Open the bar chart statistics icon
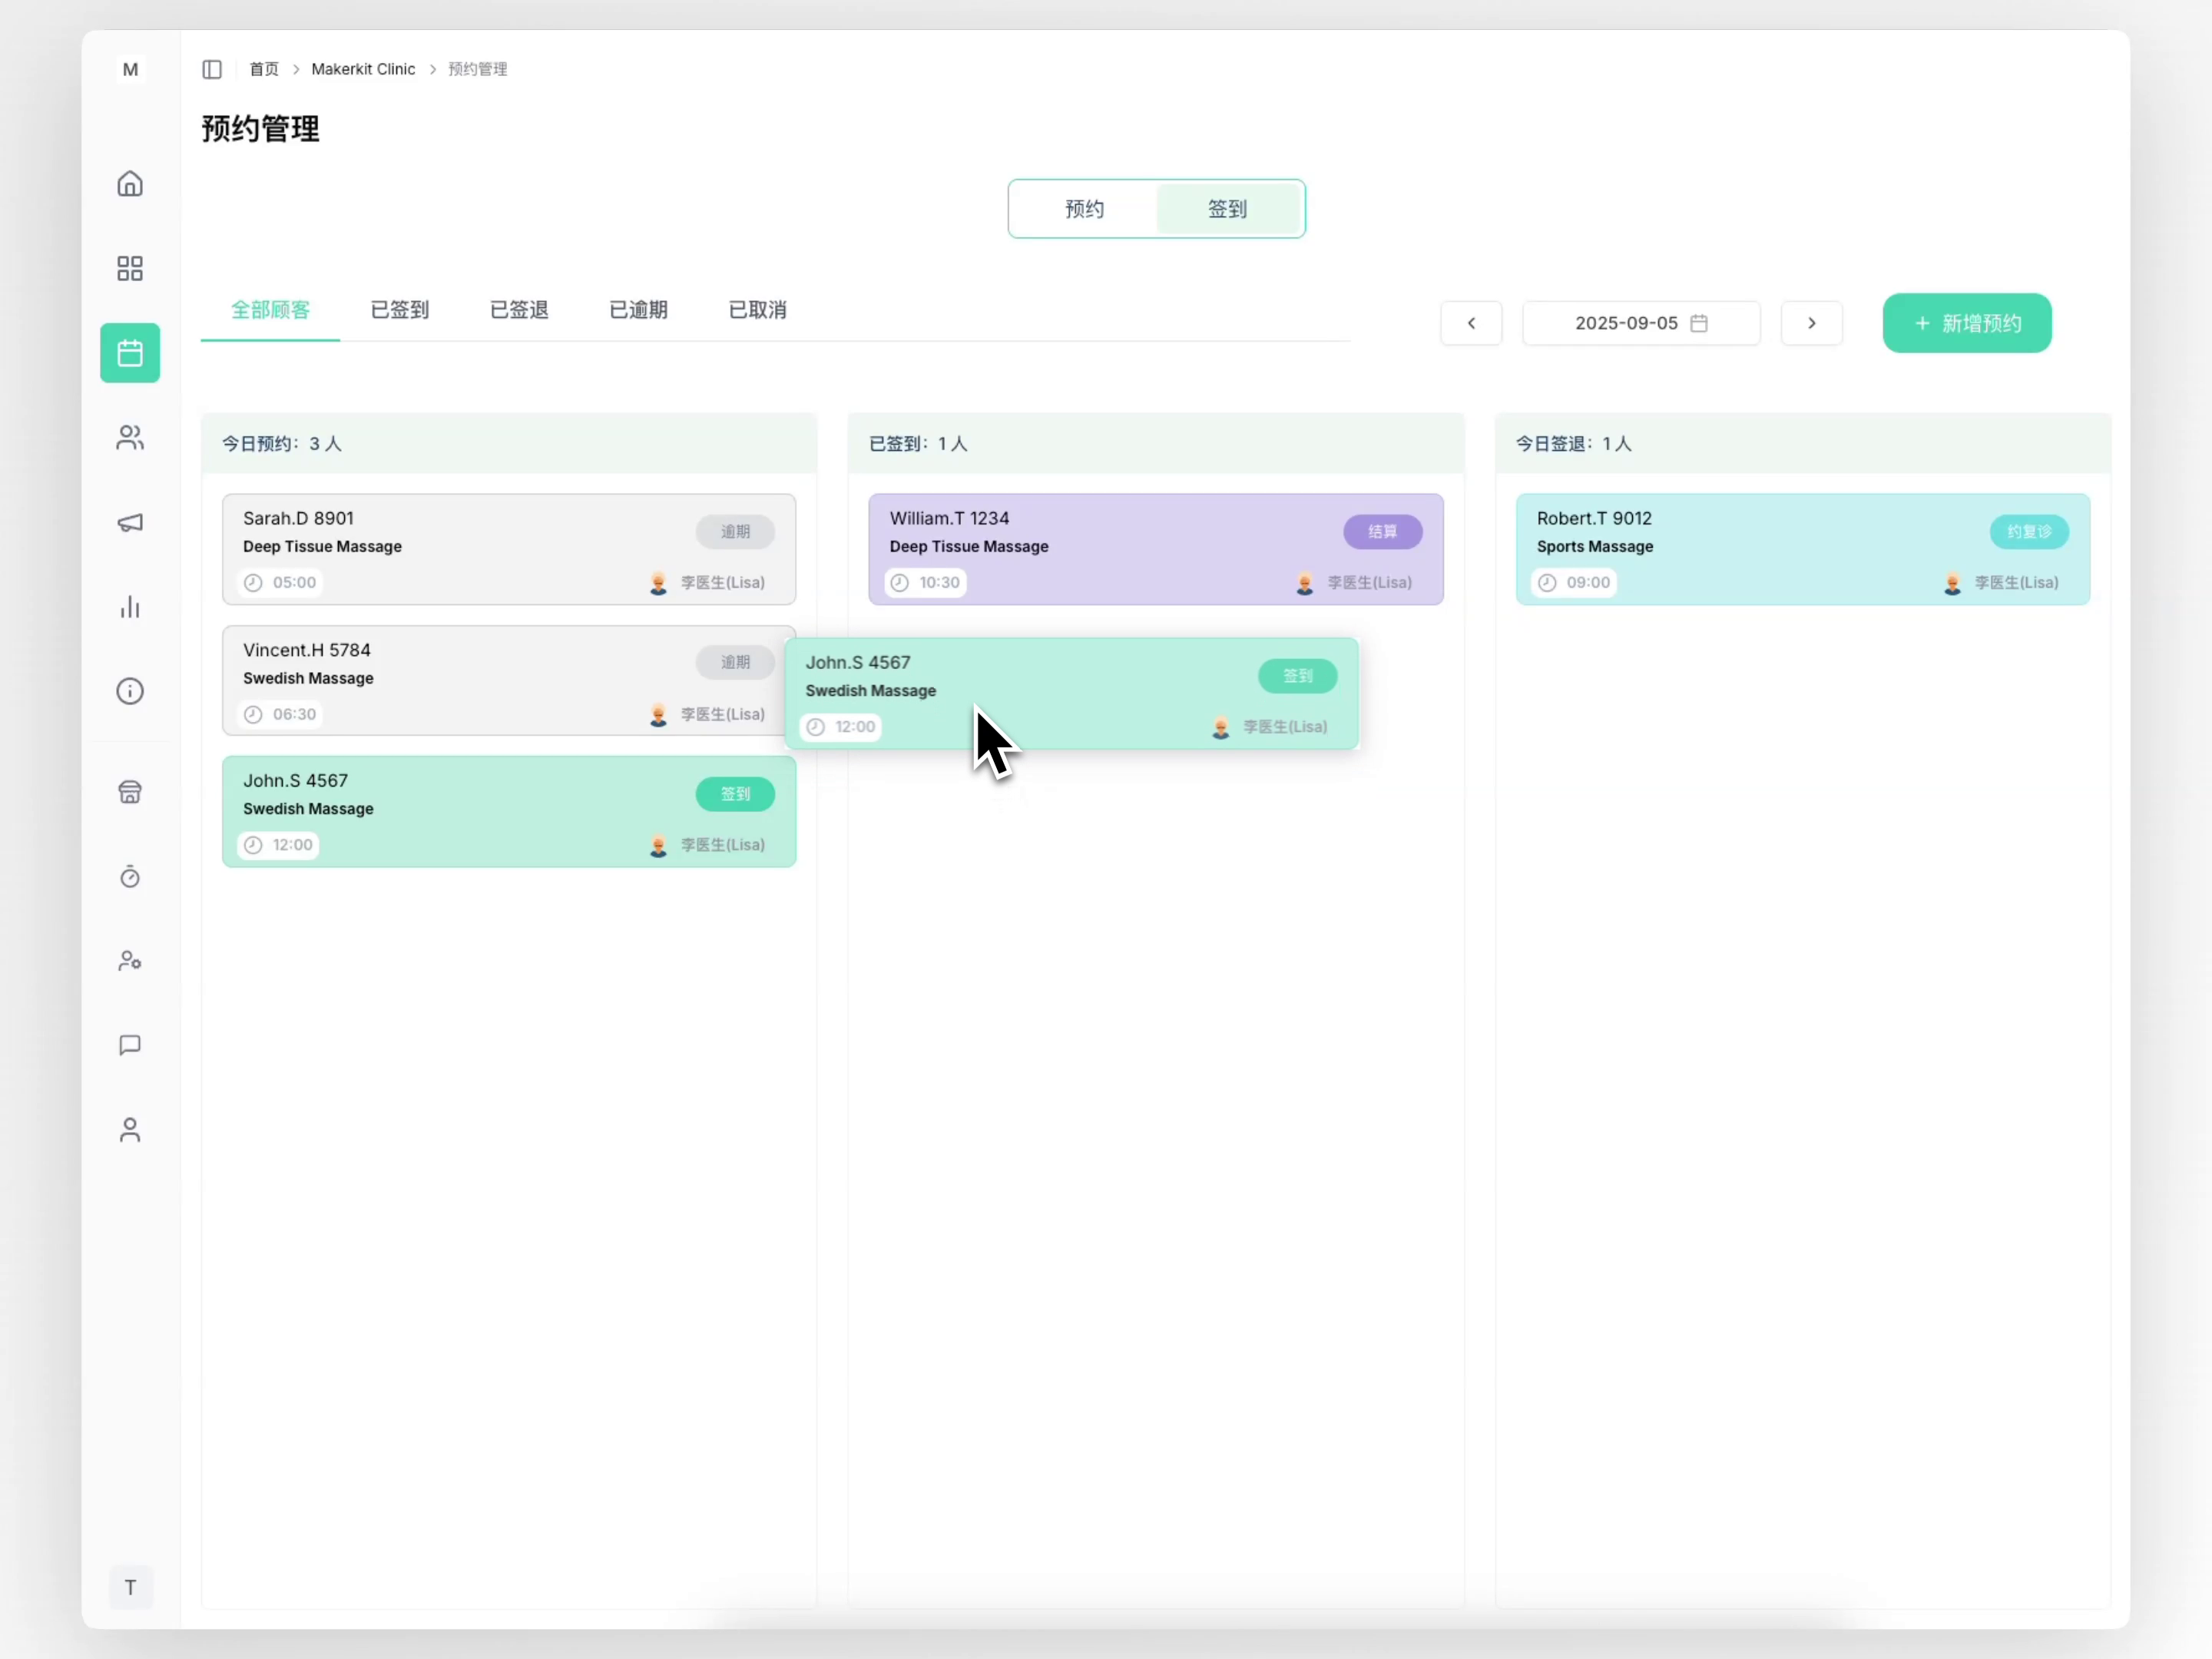 tap(130, 607)
